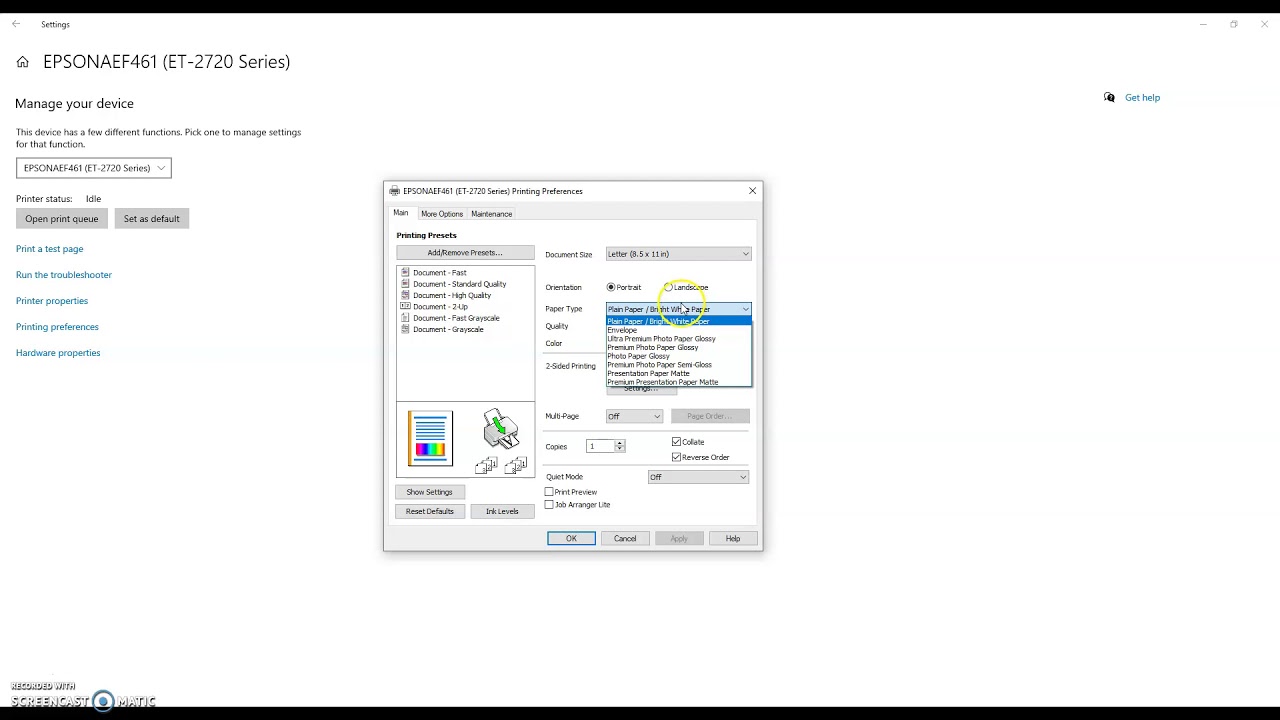Click Add/Remove Presets button
Viewport: 1280px width, 720px height.
pos(465,253)
